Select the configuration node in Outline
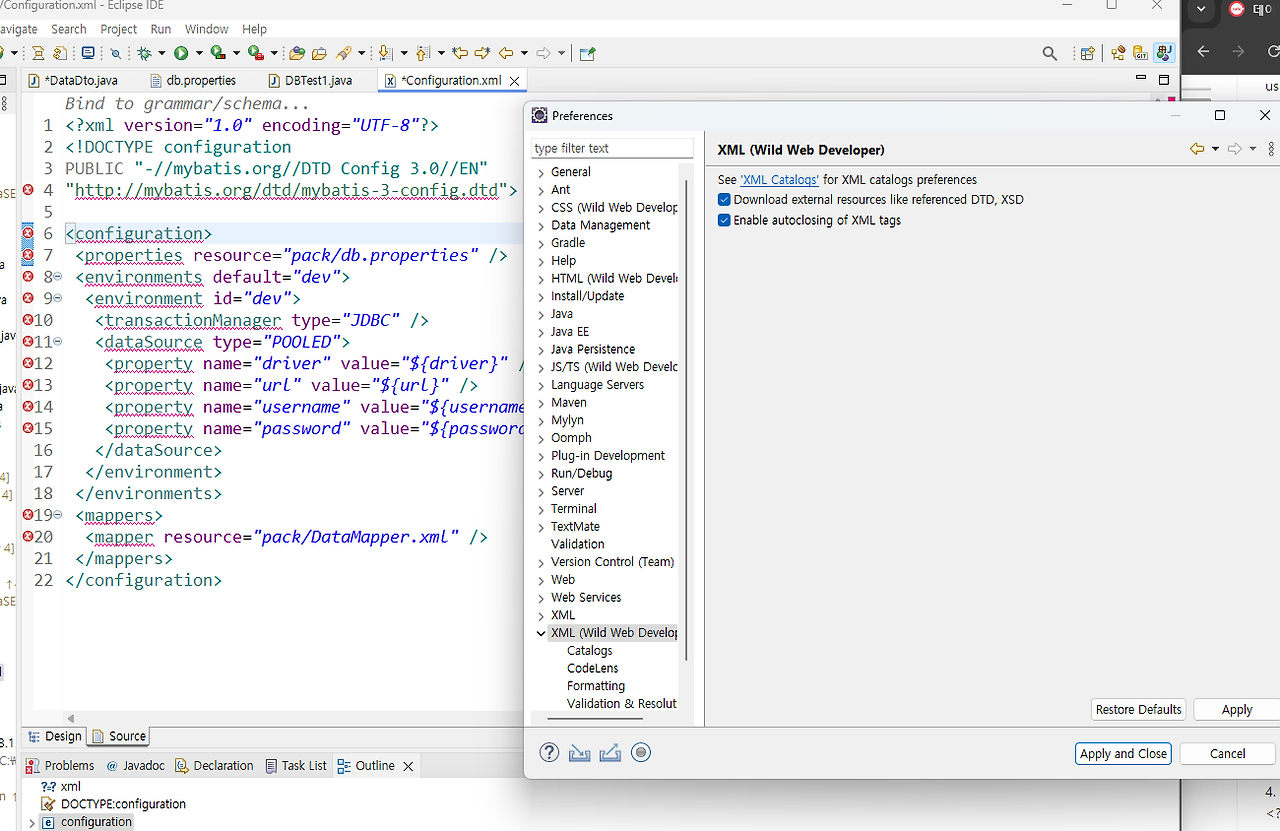 (96, 822)
